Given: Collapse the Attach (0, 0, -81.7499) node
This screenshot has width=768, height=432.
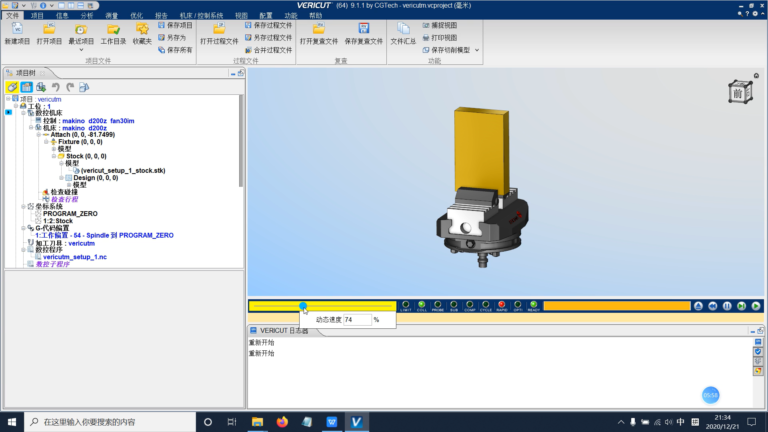Looking at the screenshot, I should (x=38, y=135).
